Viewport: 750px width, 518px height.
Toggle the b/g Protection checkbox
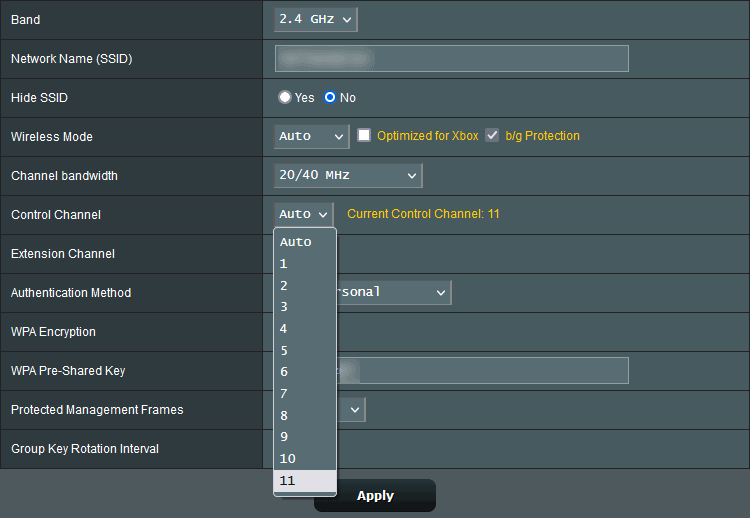point(492,136)
